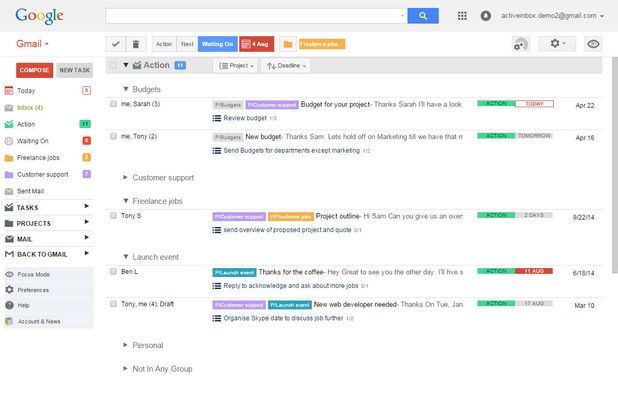Select the Action status toolbar button

click(164, 44)
